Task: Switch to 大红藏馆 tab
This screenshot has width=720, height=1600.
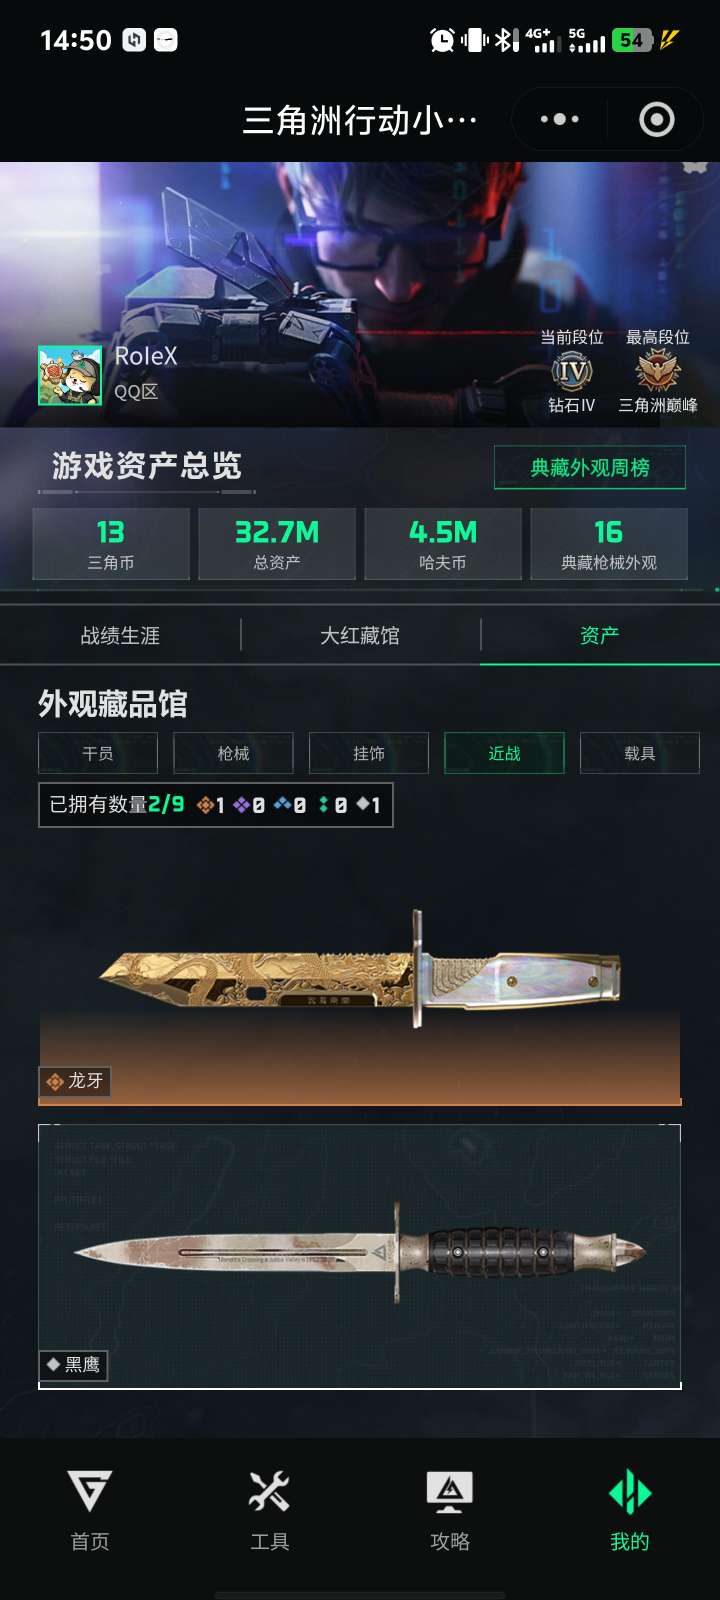Action: tap(360, 635)
